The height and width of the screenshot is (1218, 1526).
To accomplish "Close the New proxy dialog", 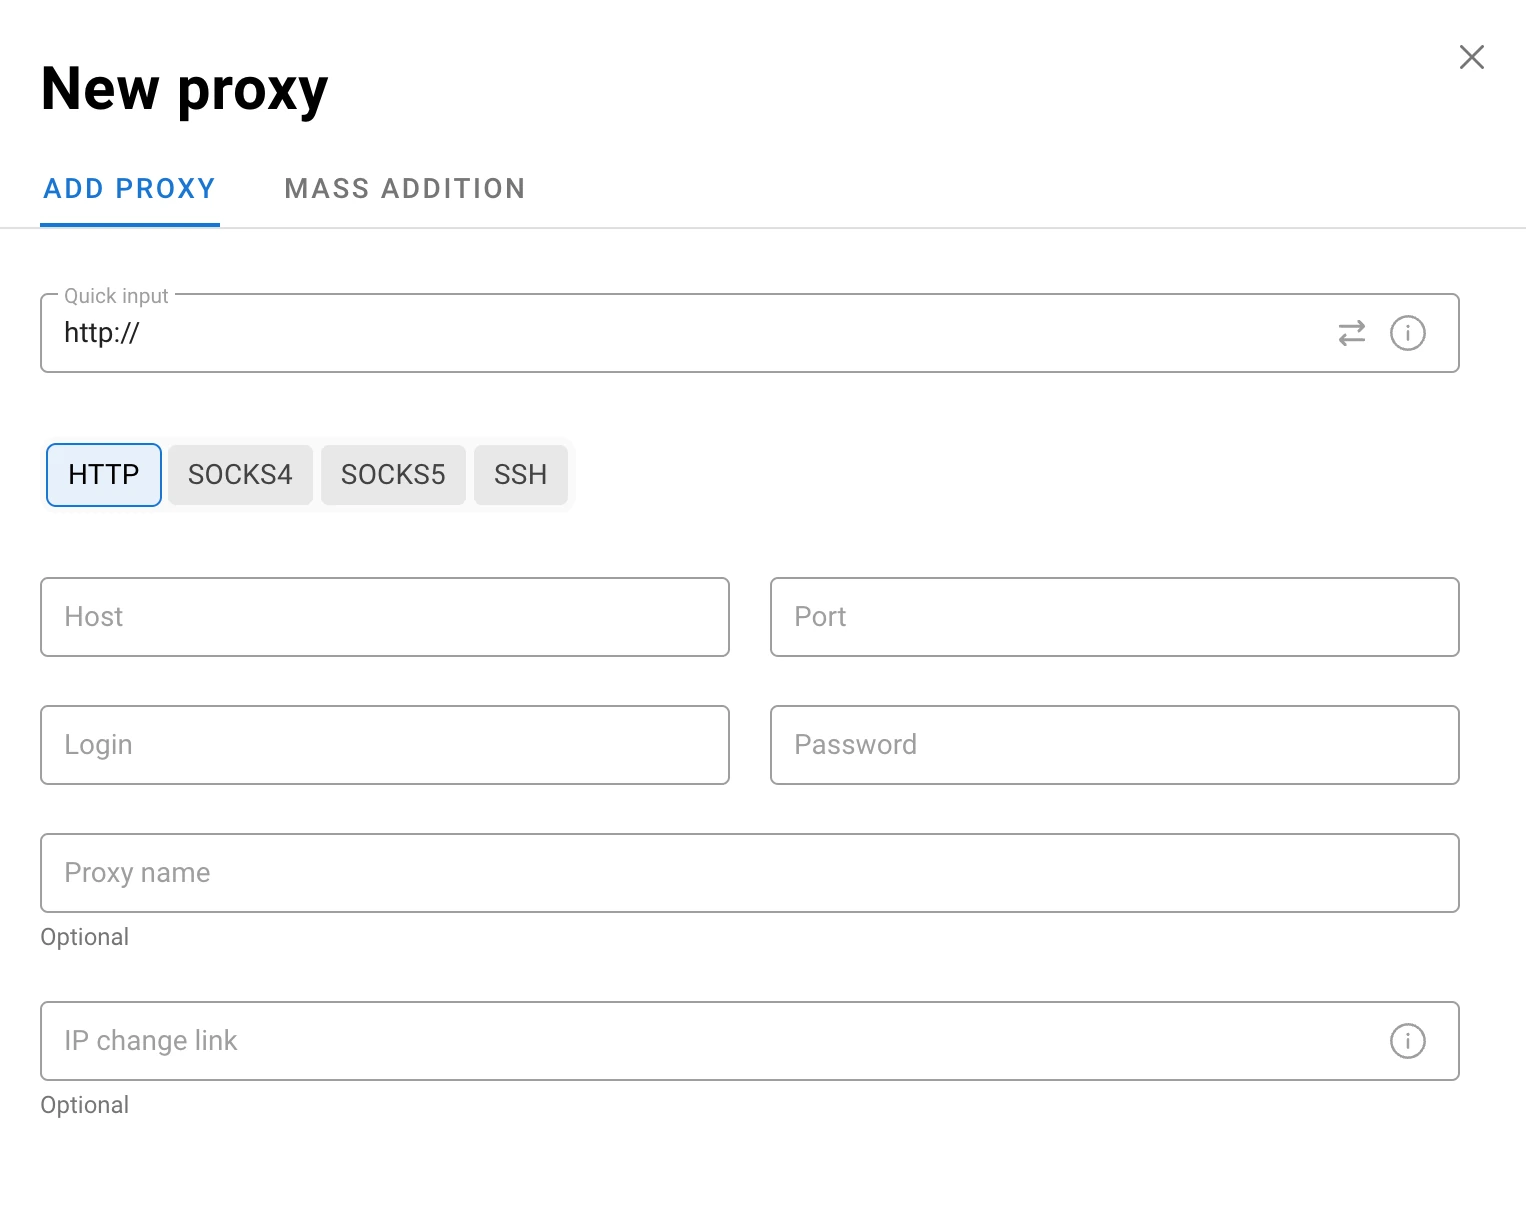I will pyautogui.click(x=1471, y=57).
